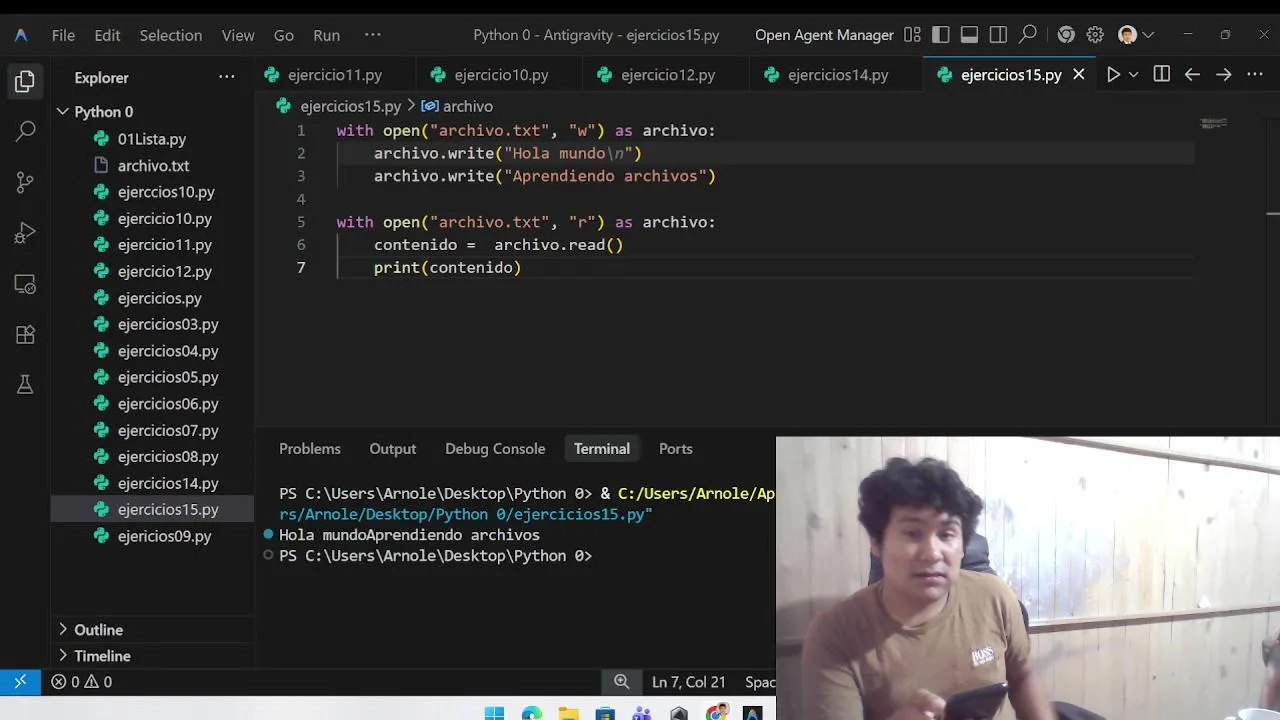Switch to the Output panel tab

(392, 449)
